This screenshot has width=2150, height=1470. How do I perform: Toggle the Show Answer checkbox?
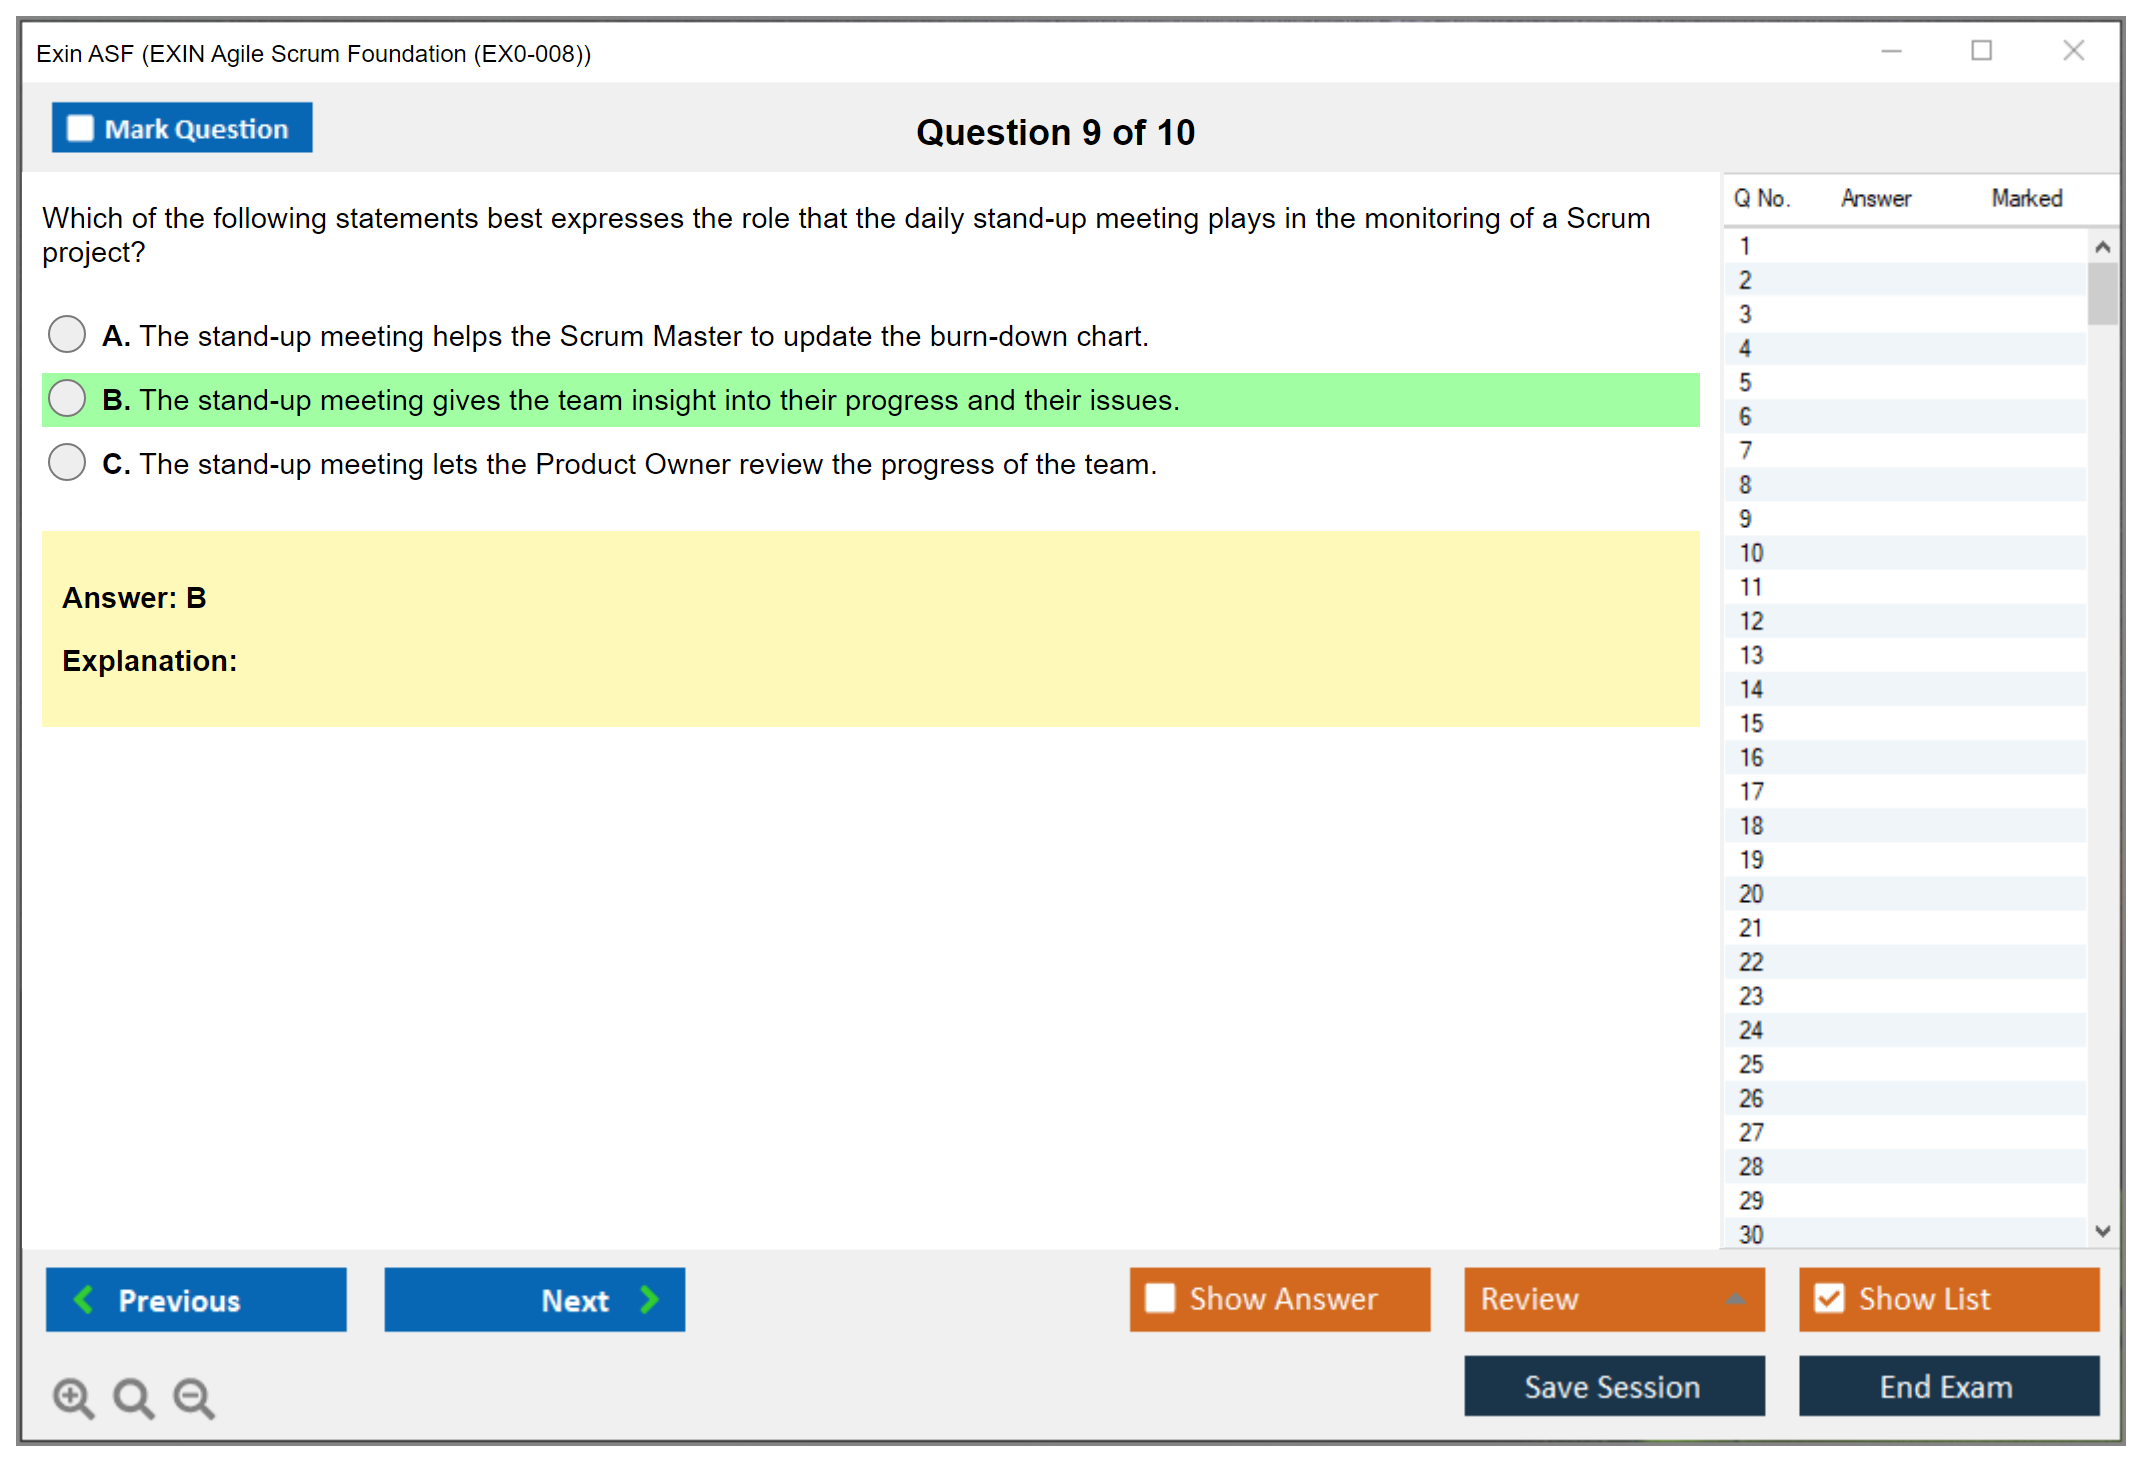click(x=1160, y=1298)
